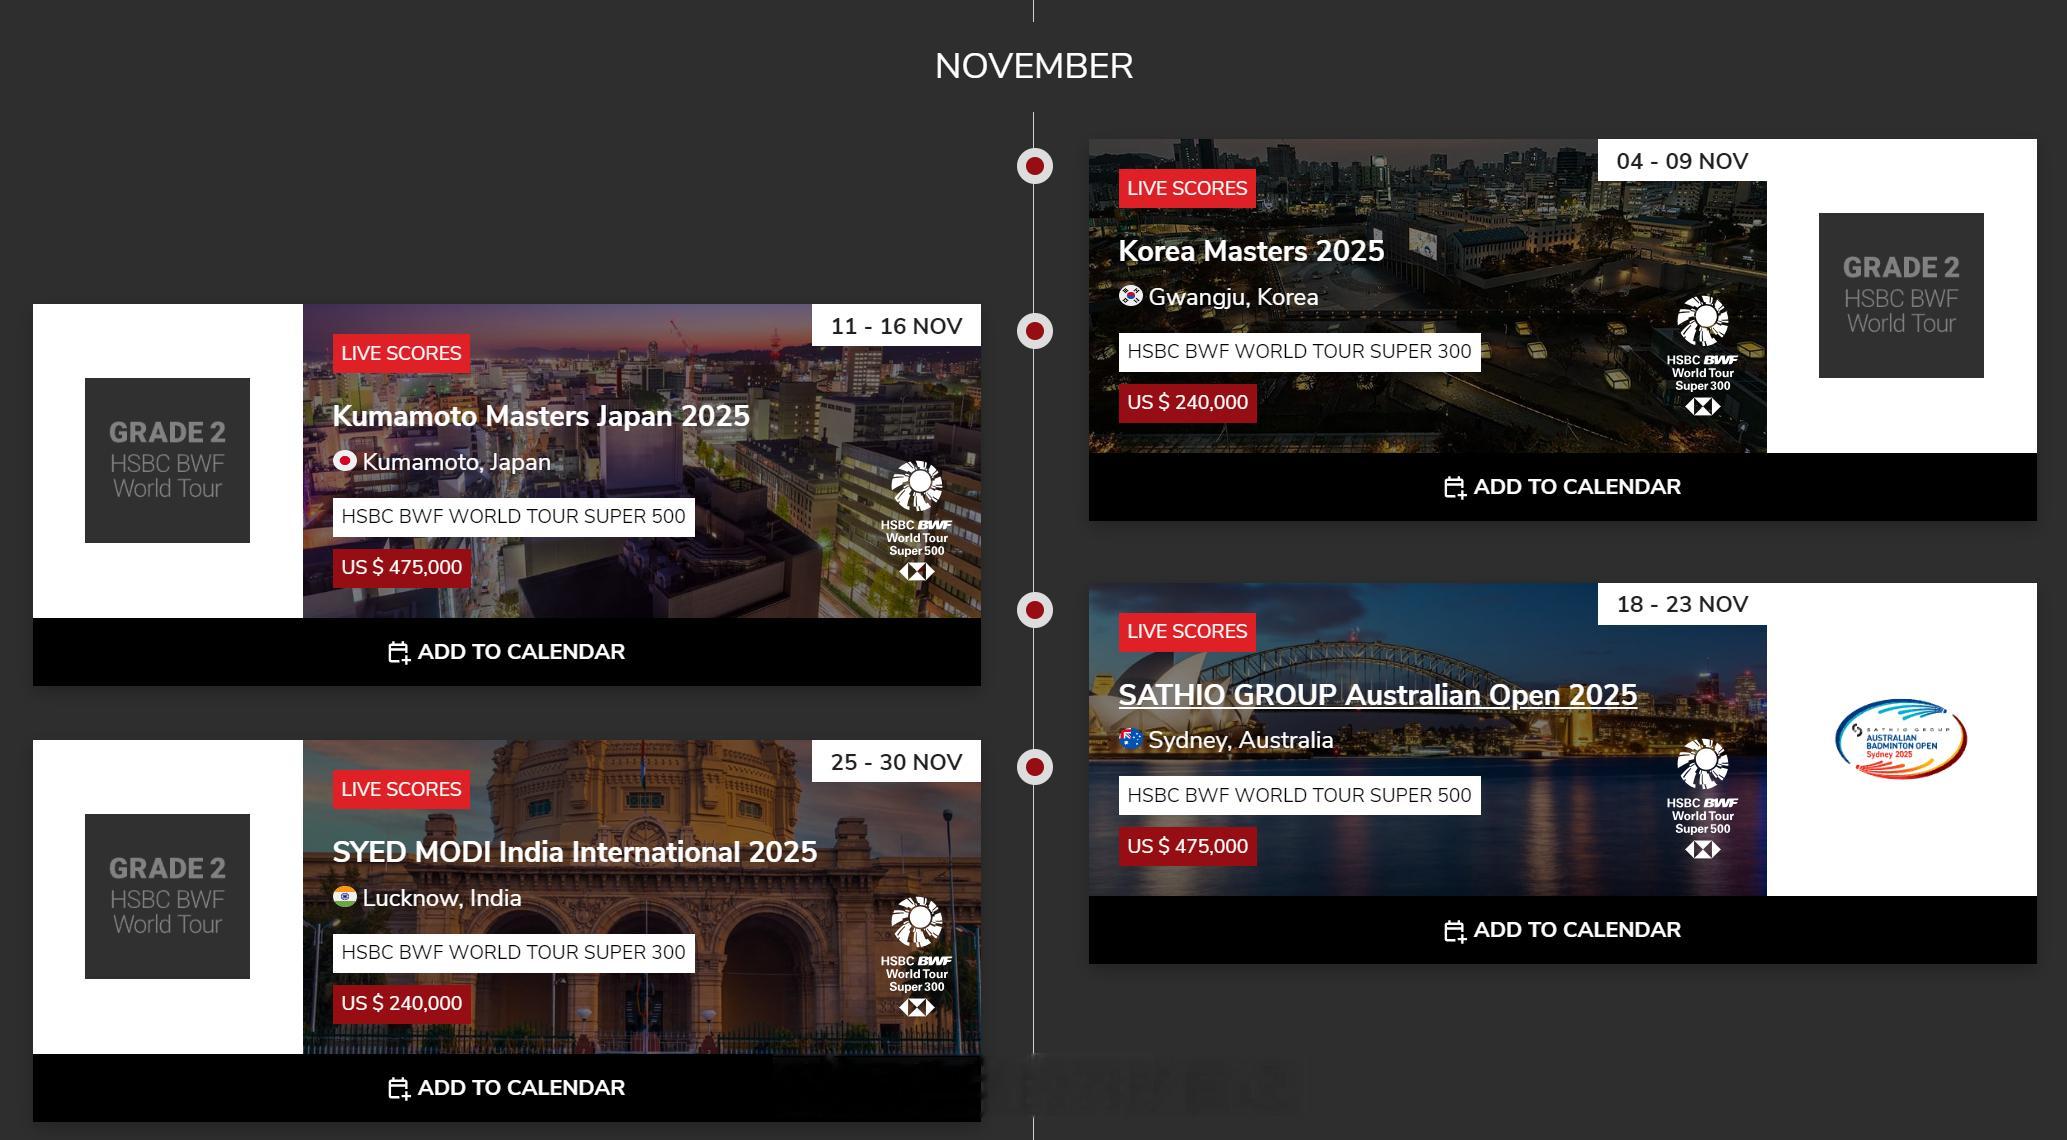The width and height of the screenshot is (2067, 1140).
Task: Click Grade 2 badge on SYED MODI card
Action: (167, 896)
